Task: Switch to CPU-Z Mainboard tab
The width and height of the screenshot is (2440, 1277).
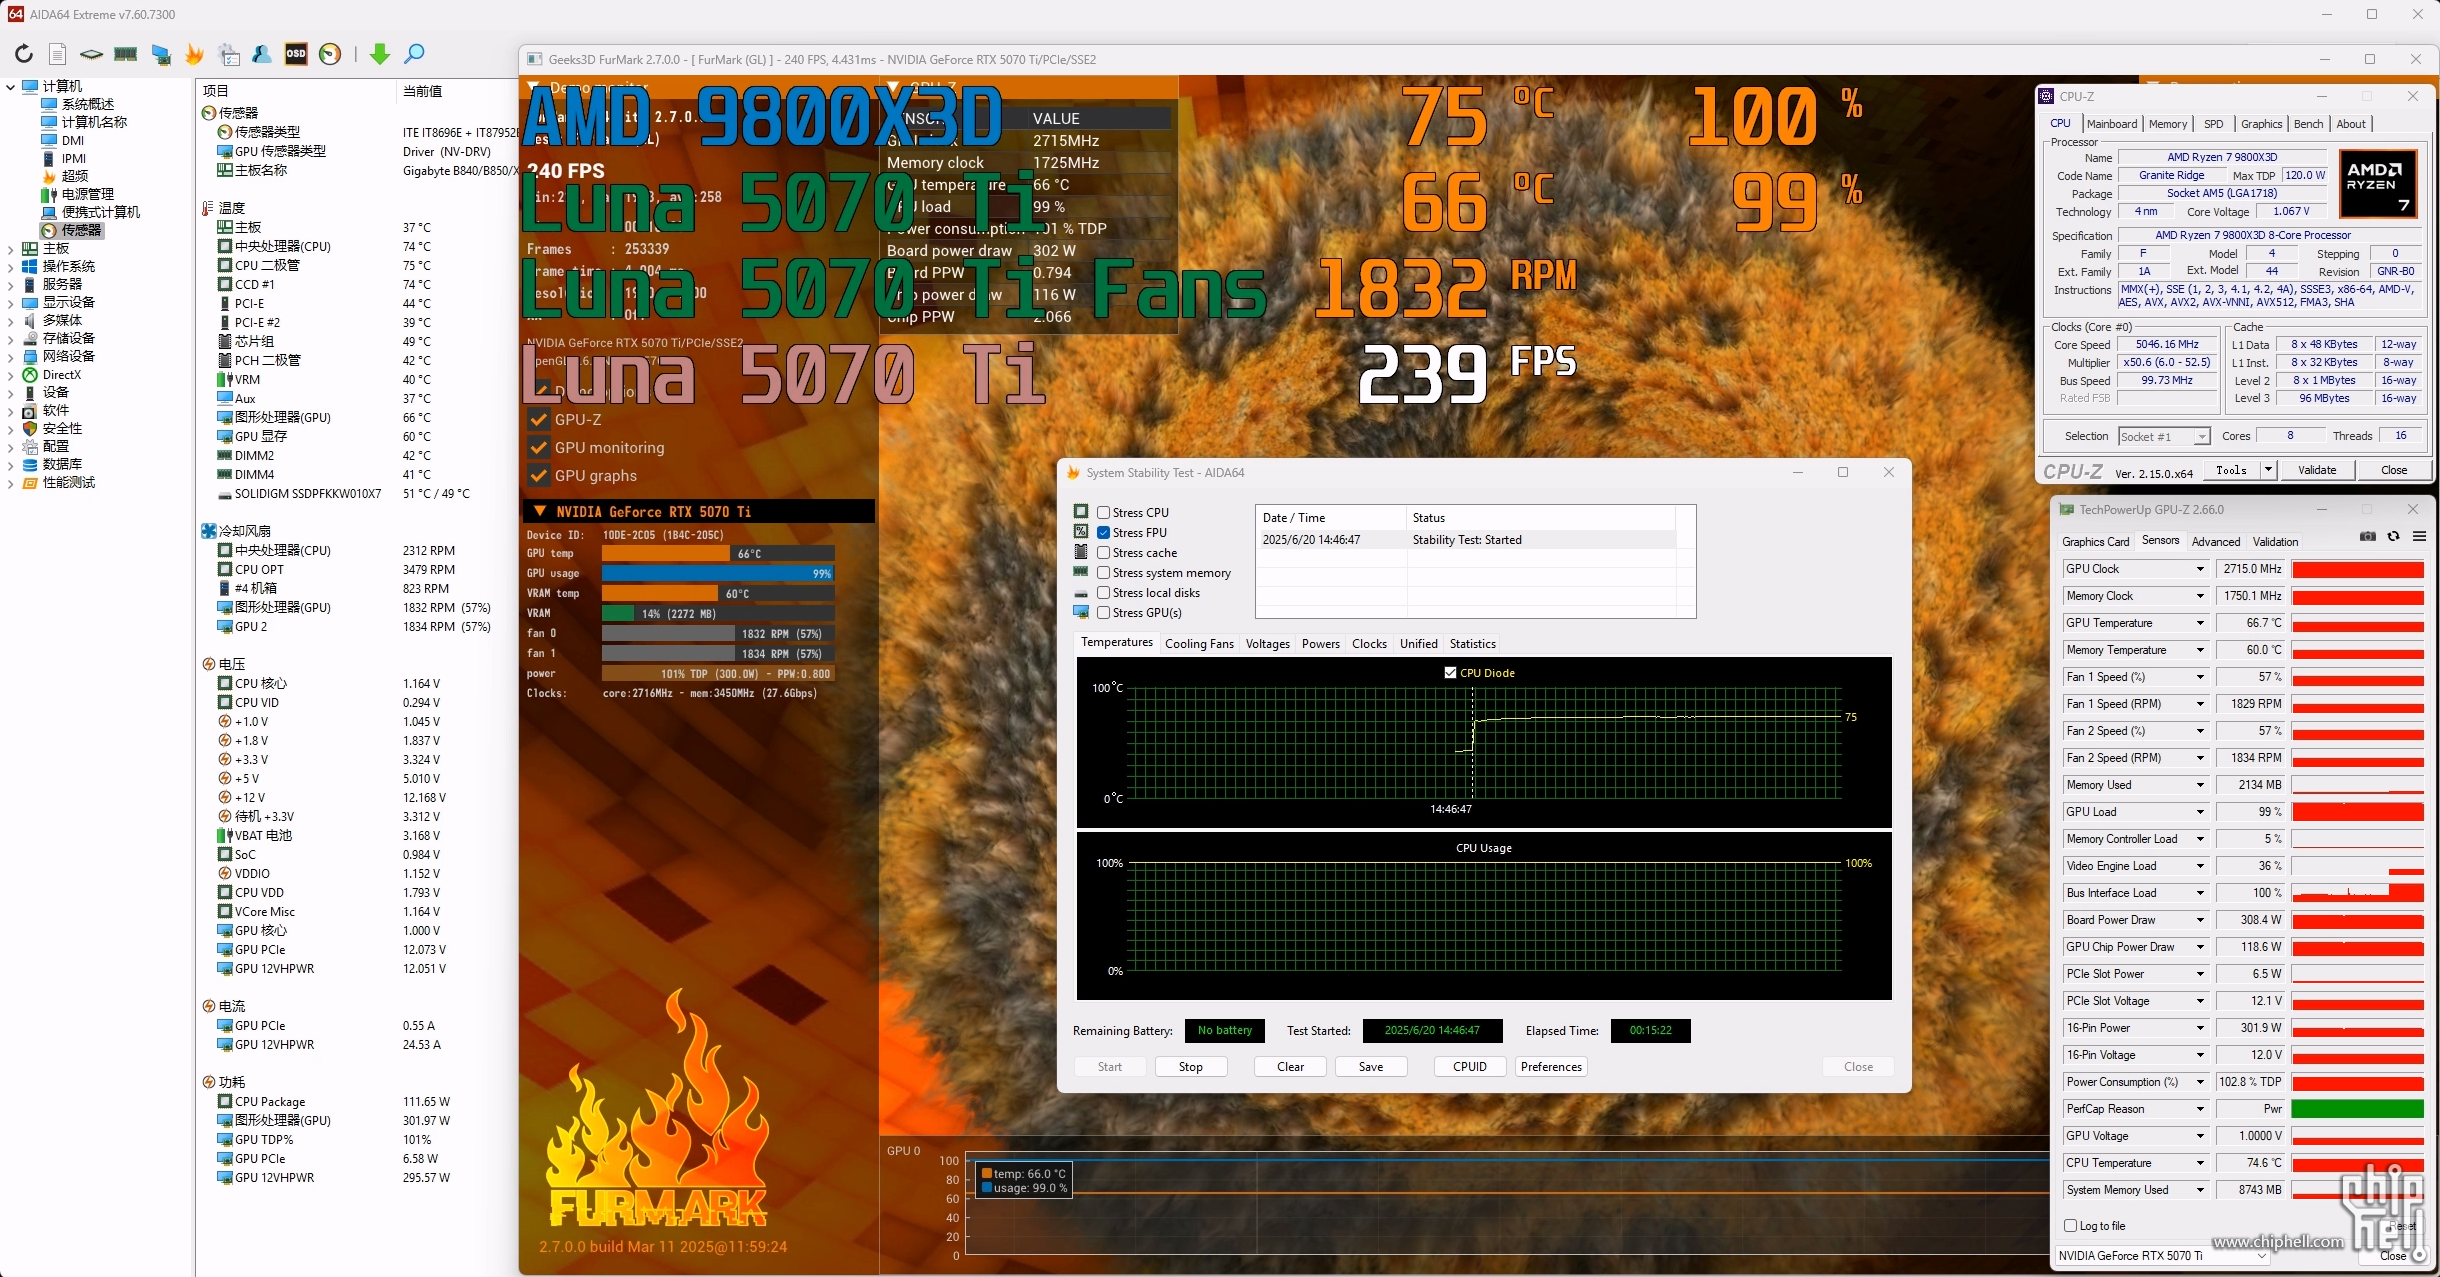Action: point(2112,124)
